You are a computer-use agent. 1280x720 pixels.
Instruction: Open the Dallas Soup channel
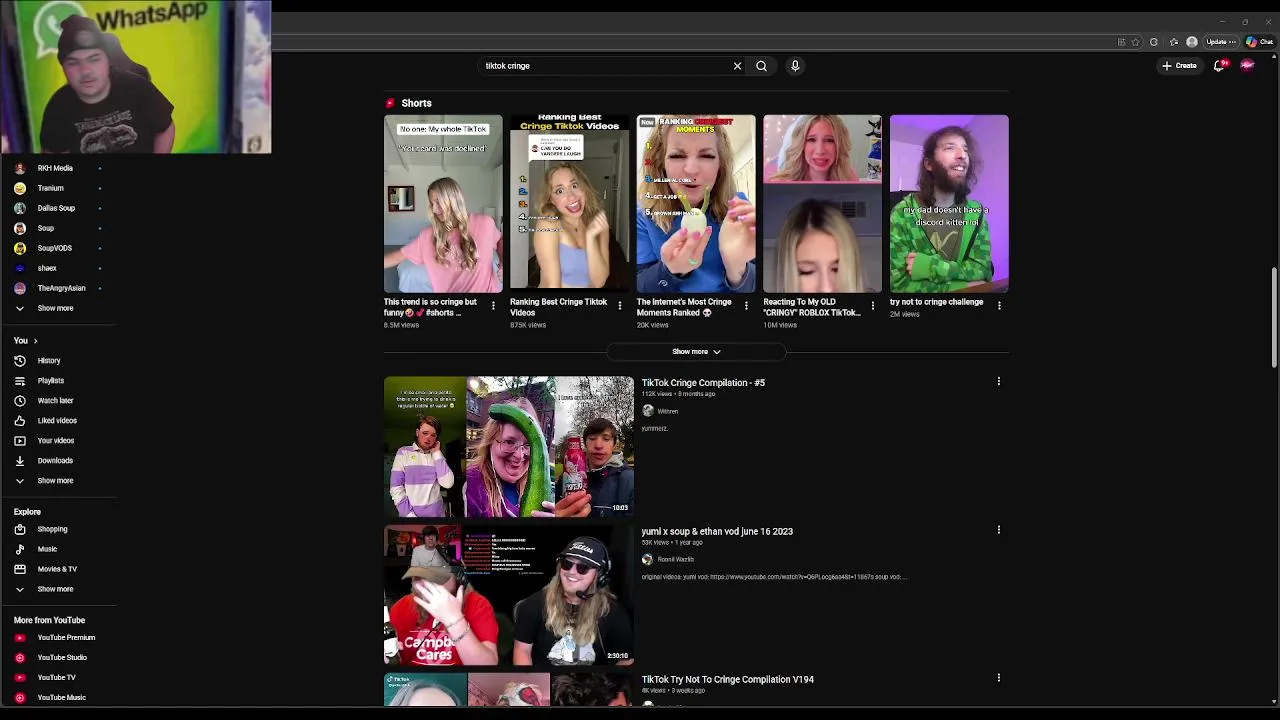(58, 208)
